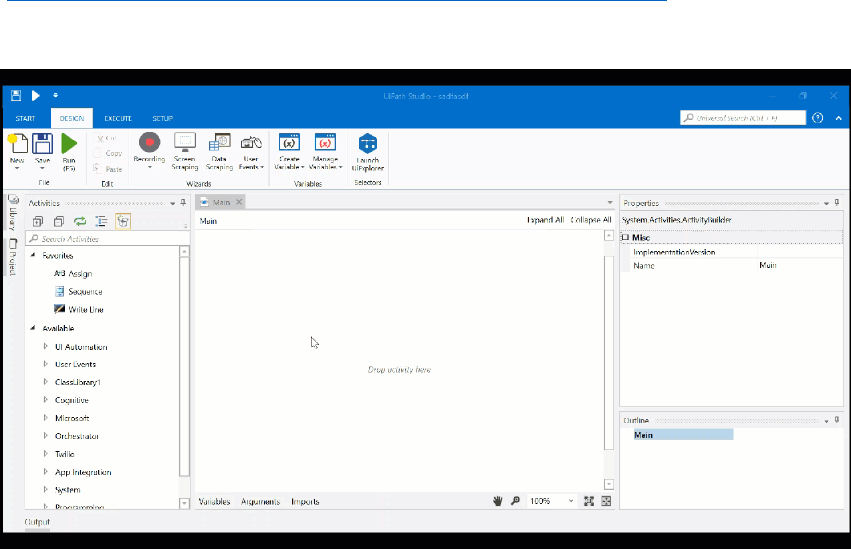Collapse the Favorites tree group
The height and width of the screenshot is (549, 851).
[x=33, y=255]
